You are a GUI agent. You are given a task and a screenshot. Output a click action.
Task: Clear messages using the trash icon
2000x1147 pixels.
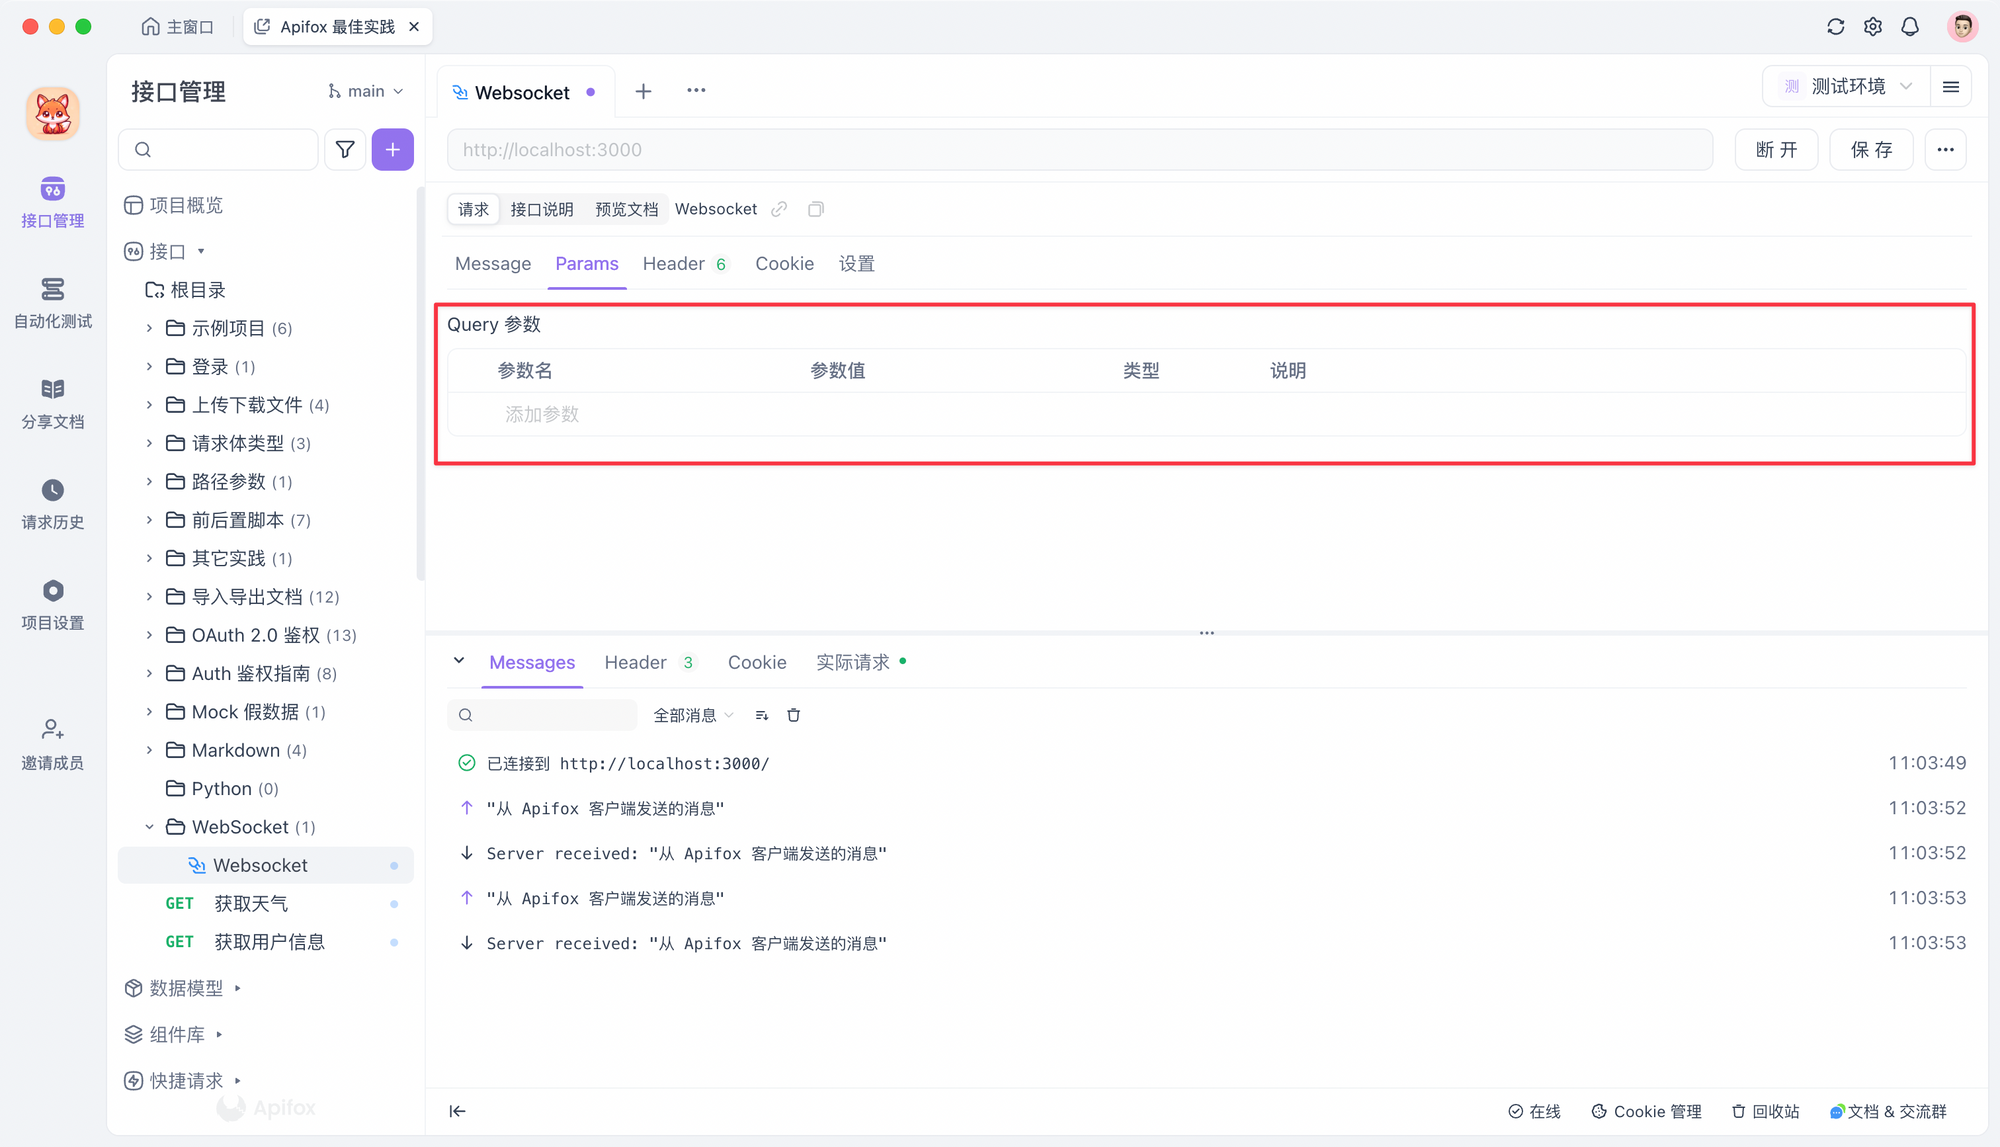793,714
